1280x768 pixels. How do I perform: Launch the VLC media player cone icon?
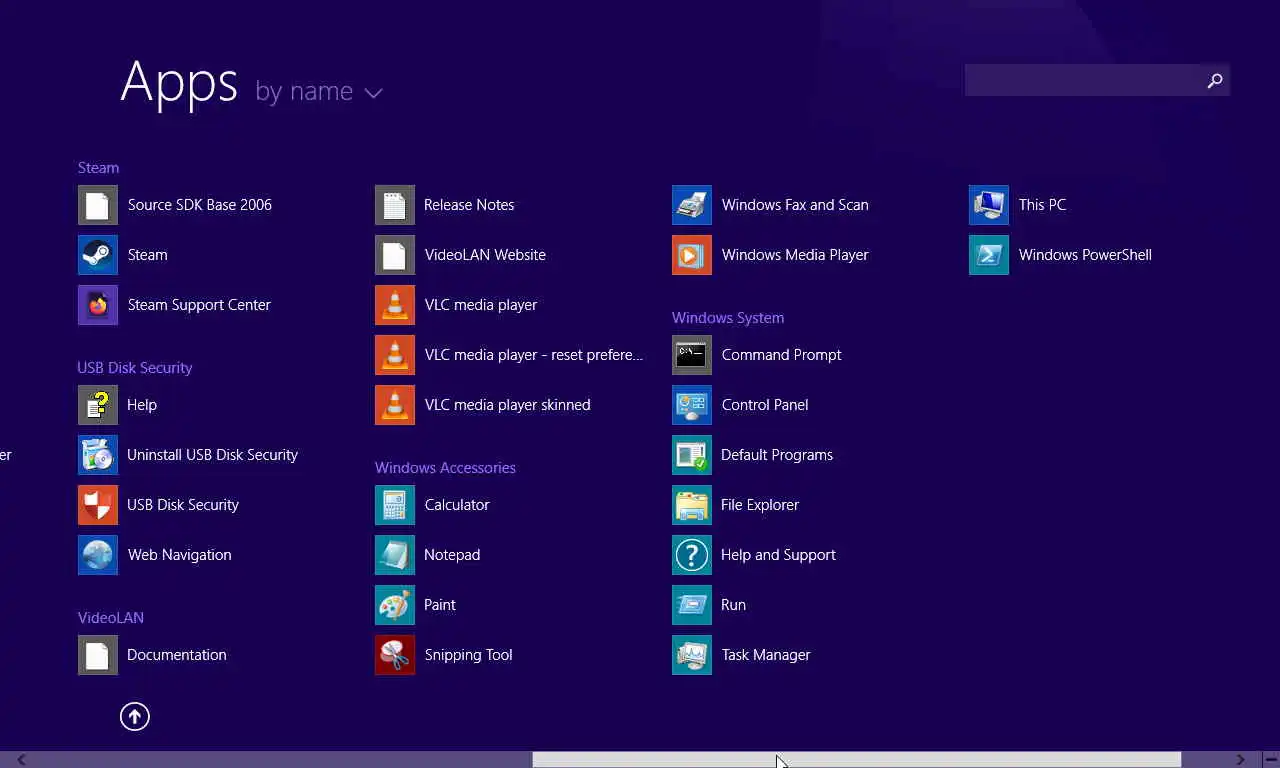[x=395, y=305]
